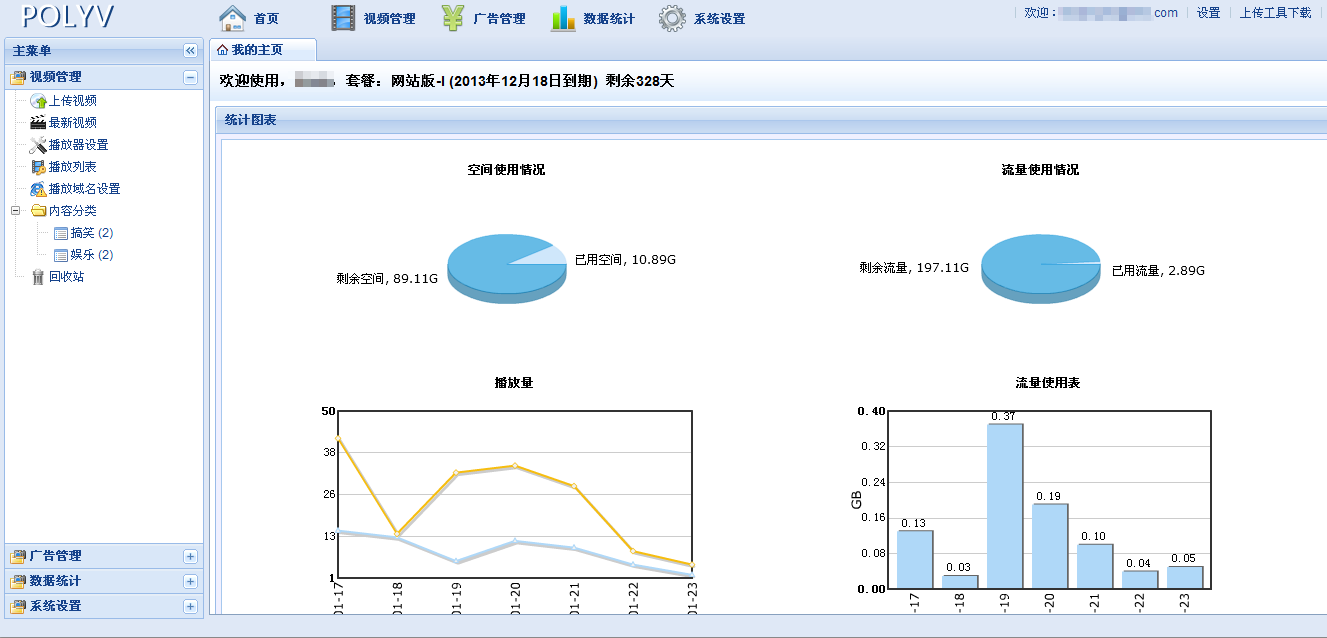Collapse the 内容分类 folder tree node
Screen dimensions: 1327x638
[x=15, y=211]
